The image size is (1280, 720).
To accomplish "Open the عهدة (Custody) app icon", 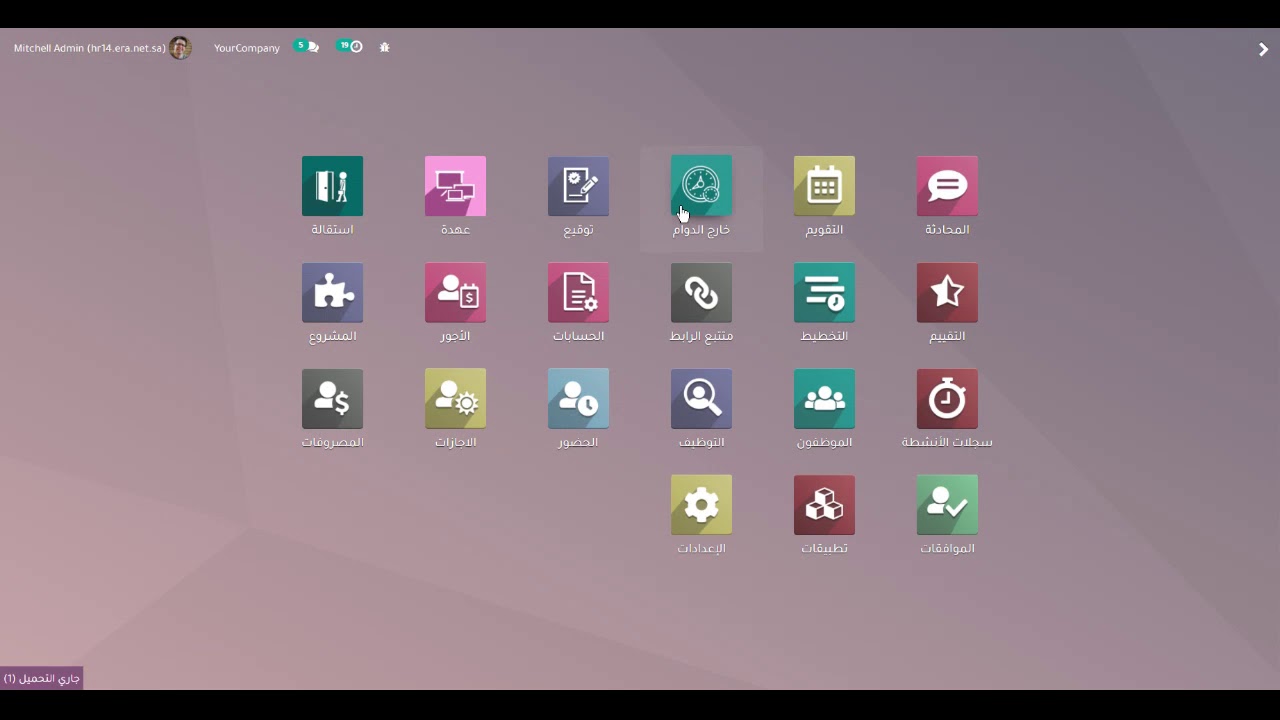I will coord(455,186).
